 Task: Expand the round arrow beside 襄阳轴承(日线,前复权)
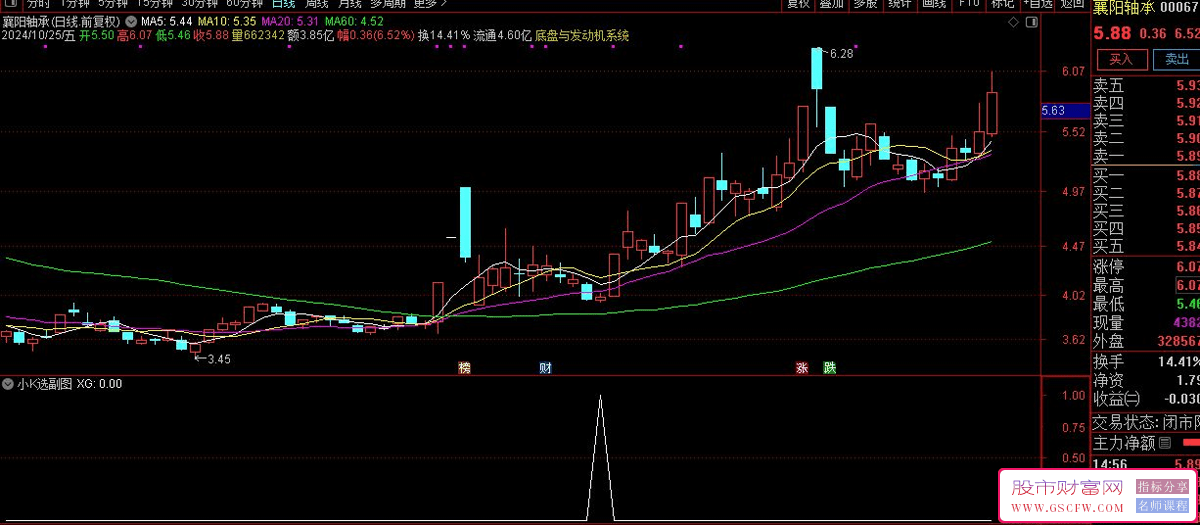click(x=131, y=21)
